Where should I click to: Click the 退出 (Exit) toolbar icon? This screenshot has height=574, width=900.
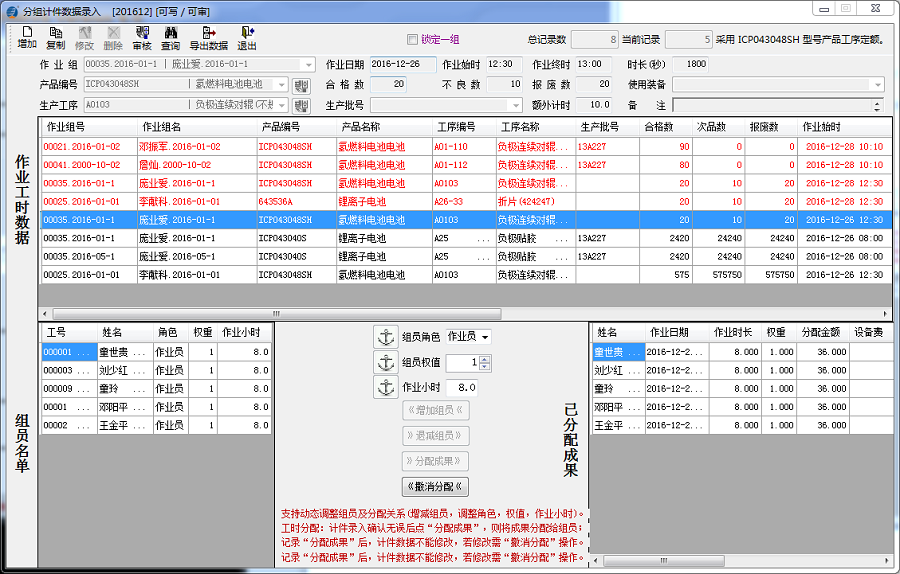(x=246, y=38)
